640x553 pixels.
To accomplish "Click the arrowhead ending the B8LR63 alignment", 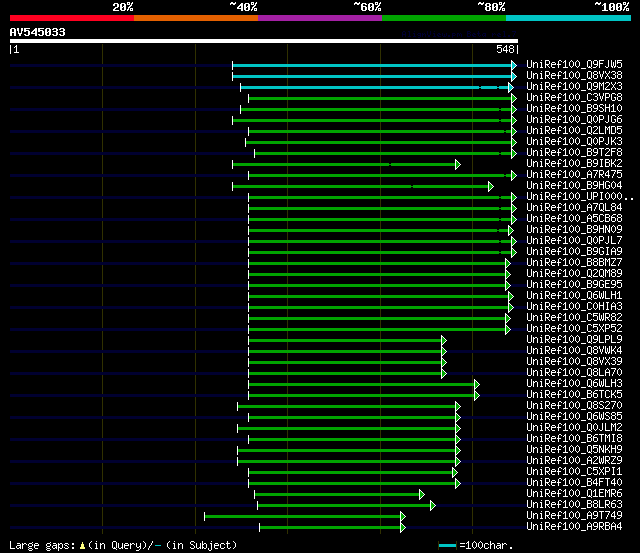I will 433,506.
